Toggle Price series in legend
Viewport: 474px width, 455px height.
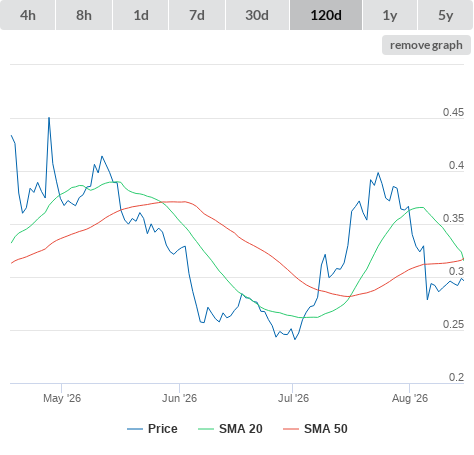click(x=152, y=429)
